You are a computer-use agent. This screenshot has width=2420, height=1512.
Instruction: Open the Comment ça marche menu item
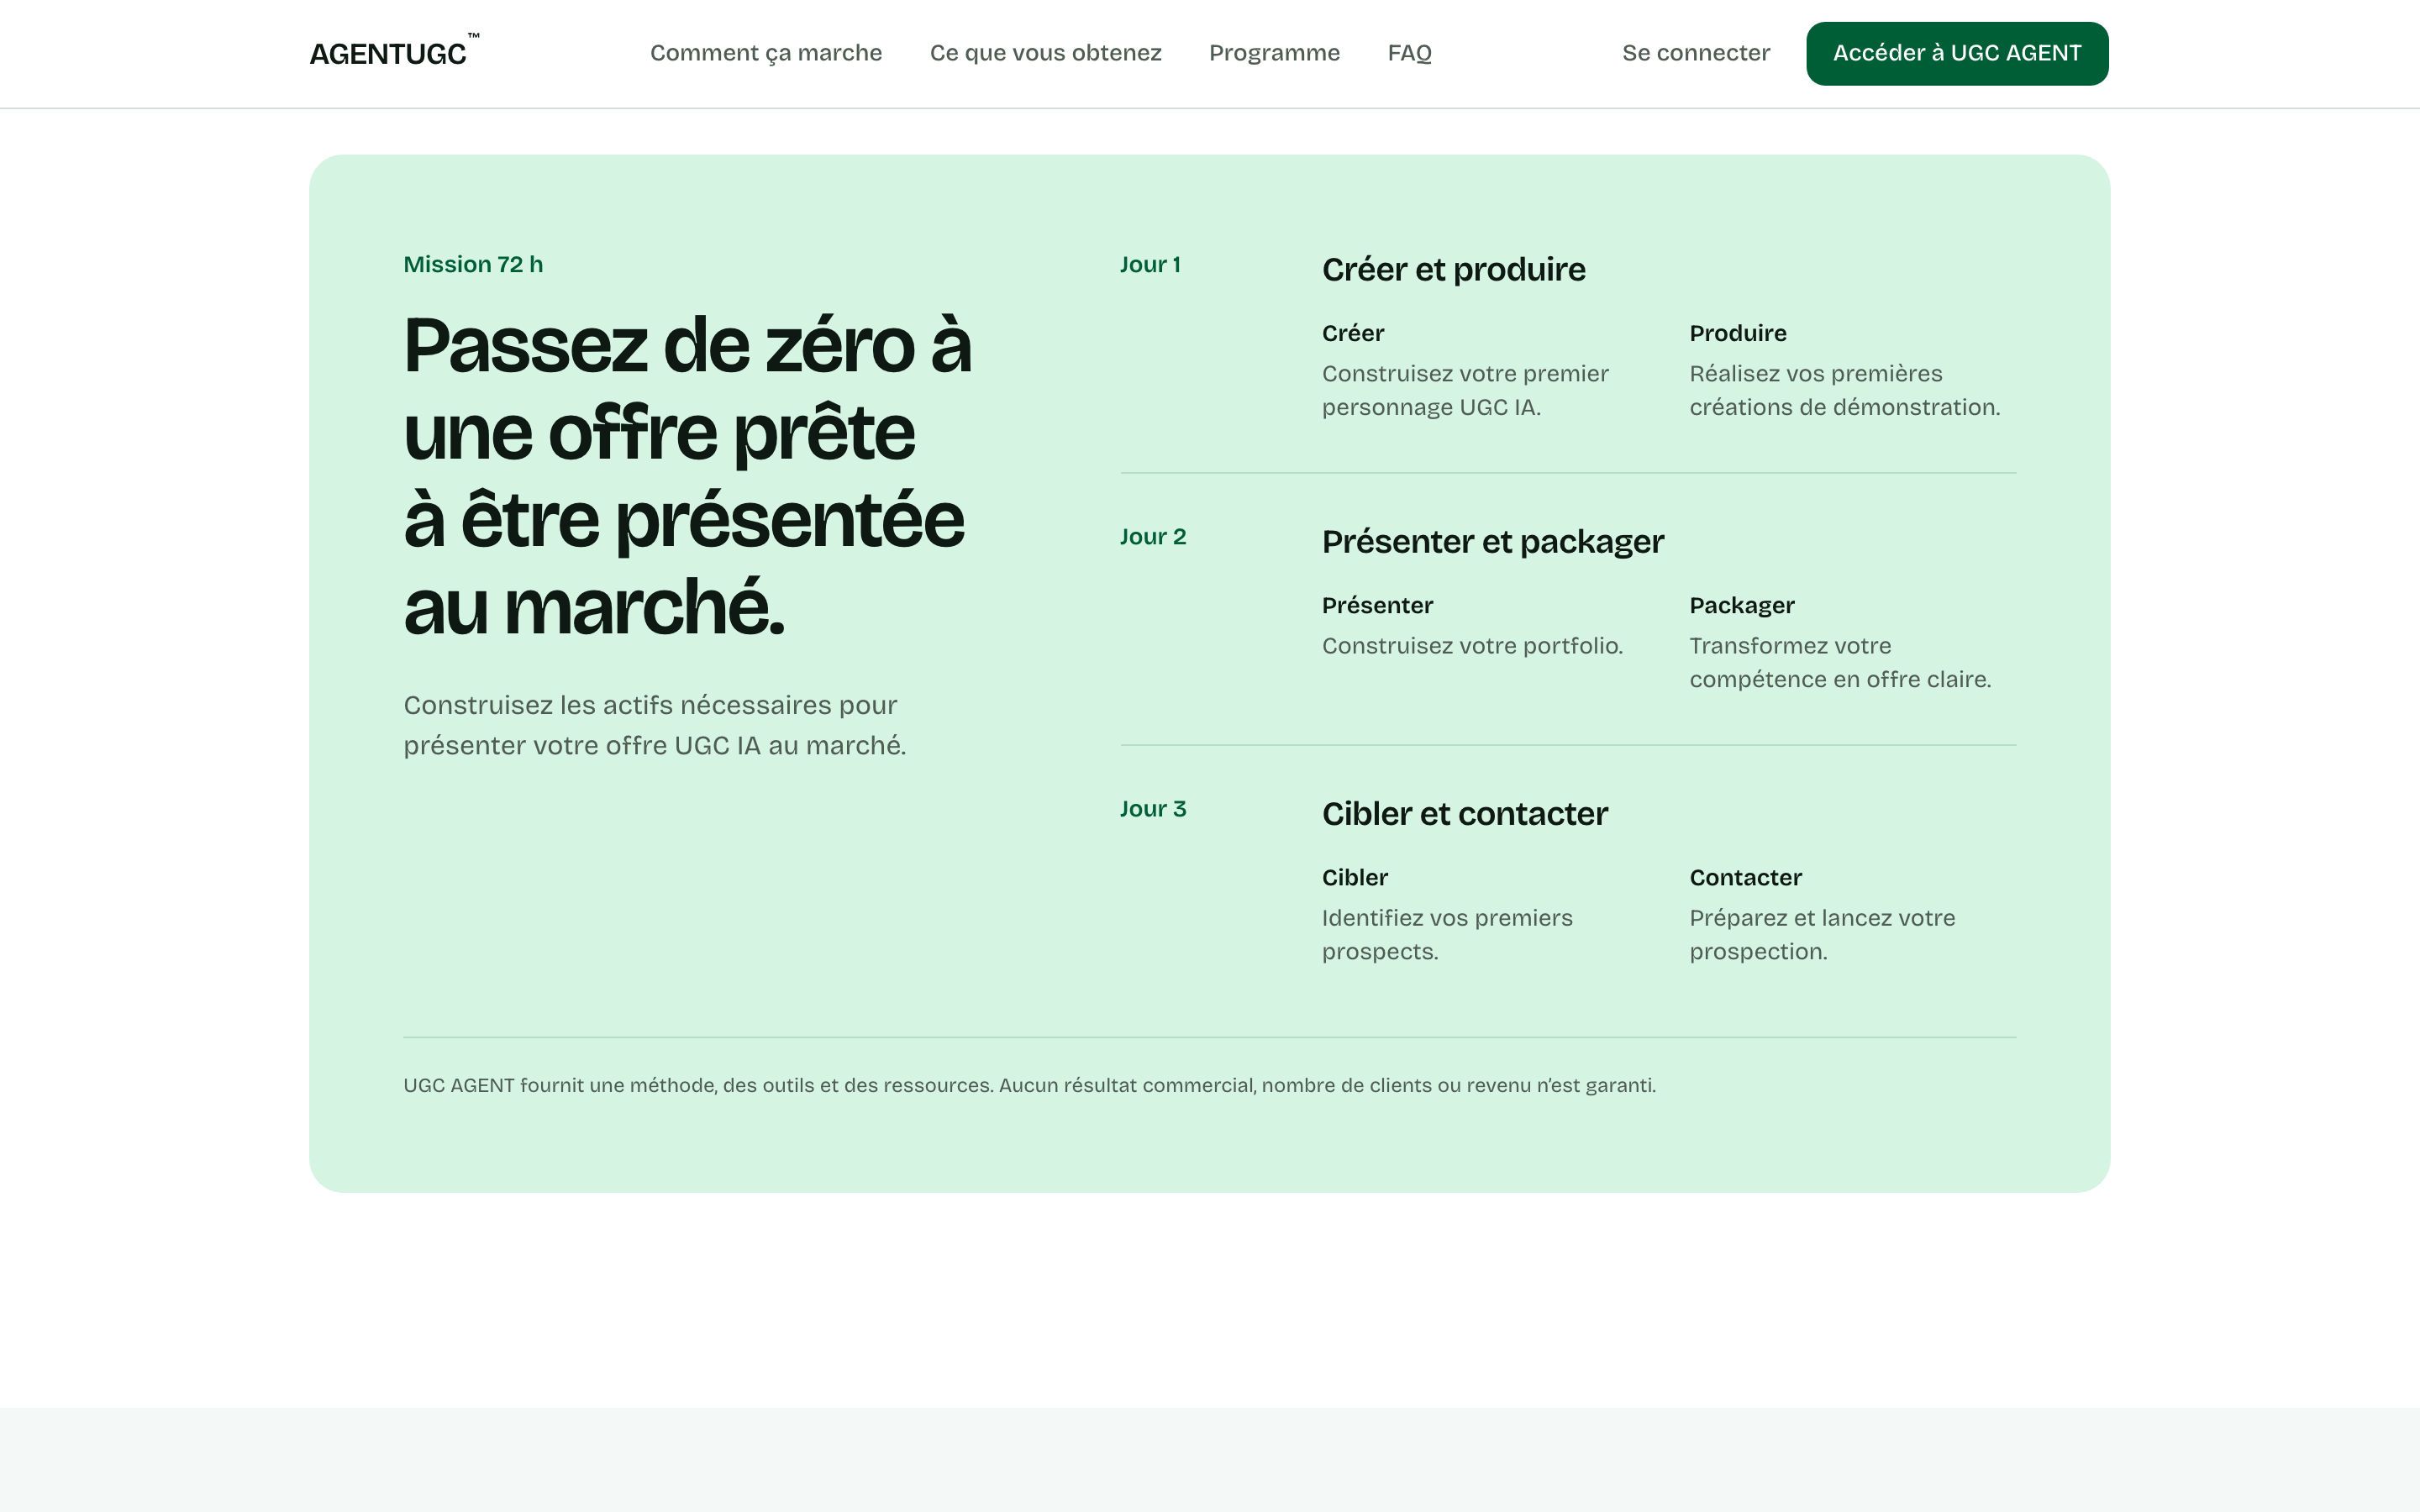coord(766,53)
